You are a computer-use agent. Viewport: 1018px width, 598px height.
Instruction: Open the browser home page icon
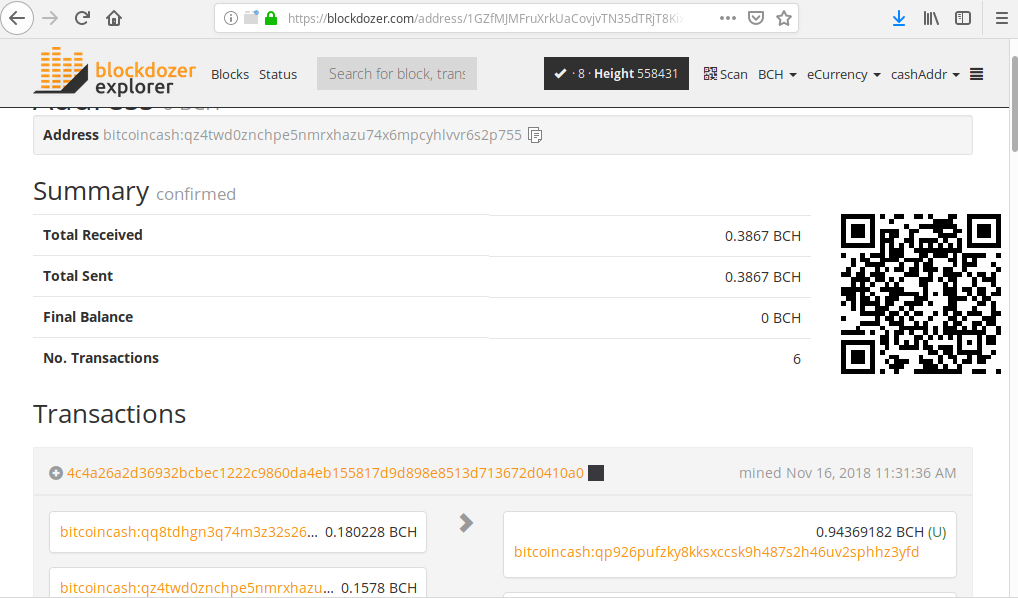(x=114, y=18)
